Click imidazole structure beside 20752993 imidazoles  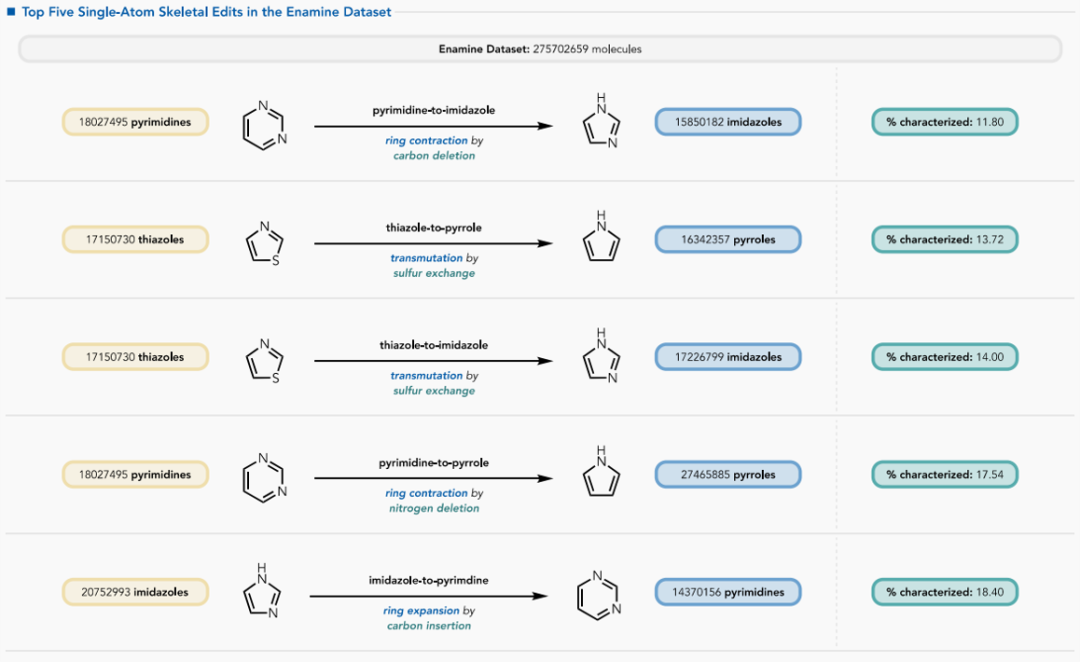(x=261, y=592)
